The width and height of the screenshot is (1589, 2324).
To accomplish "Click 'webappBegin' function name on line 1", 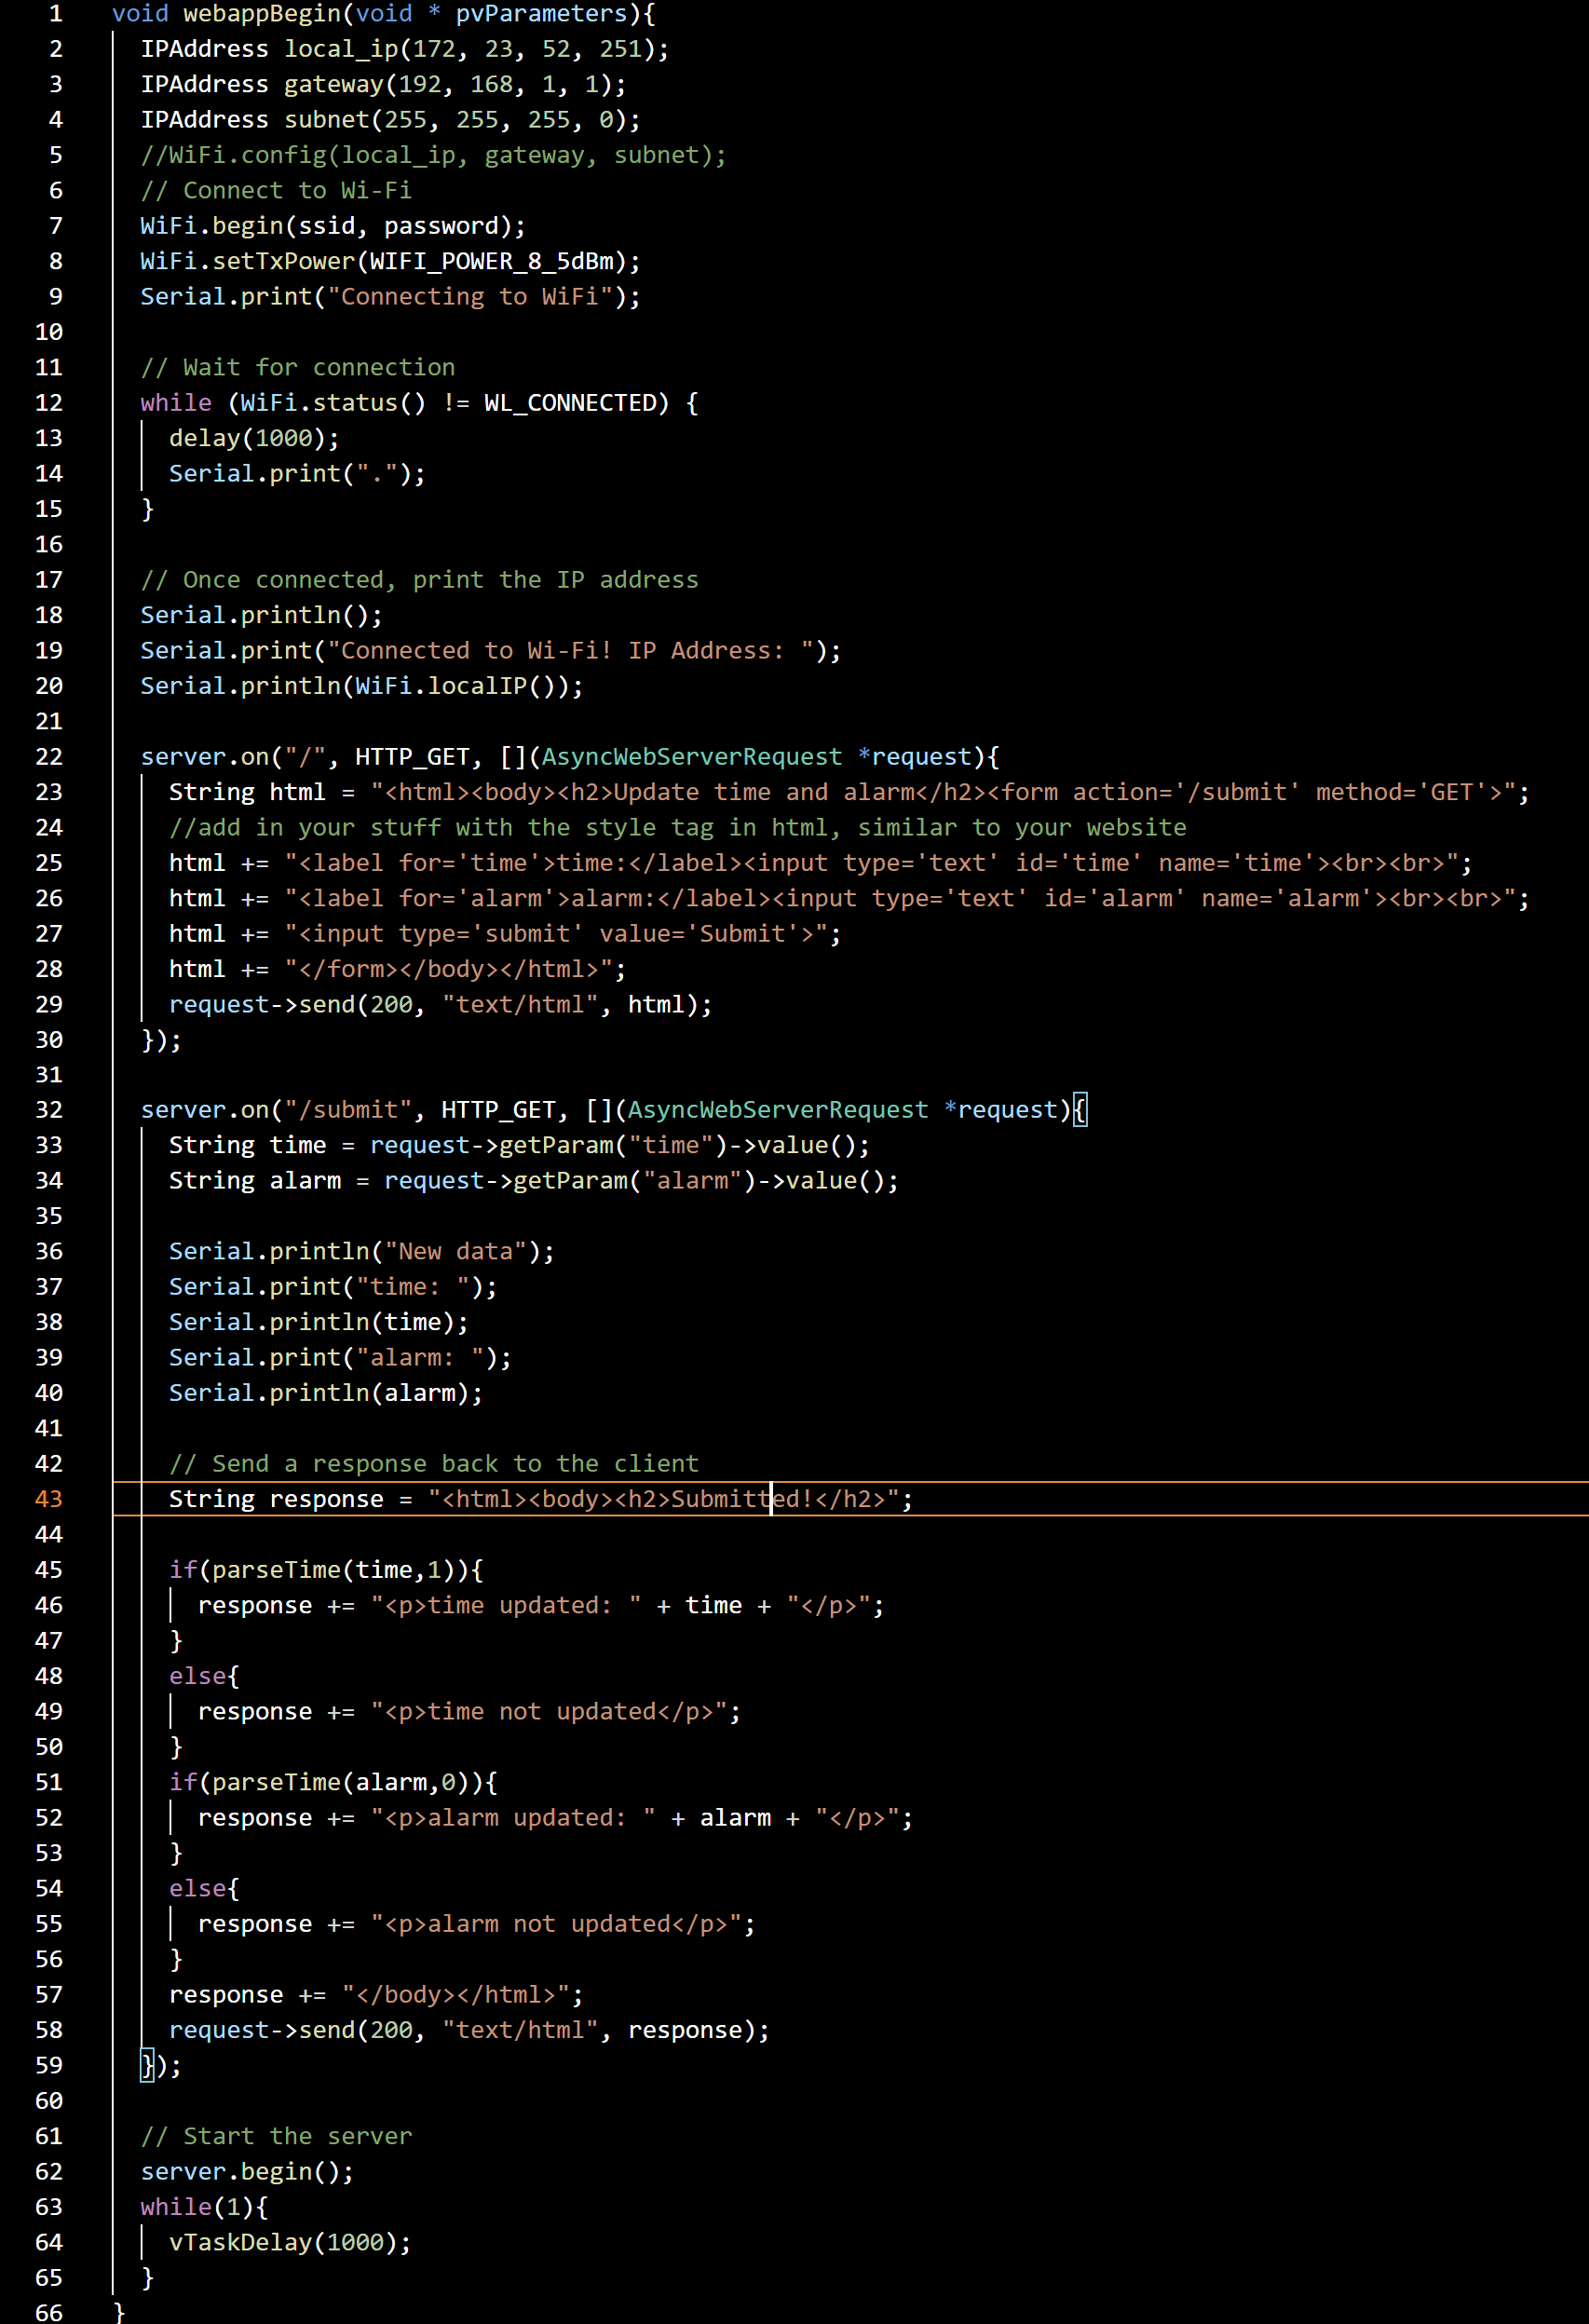I will [261, 14].
